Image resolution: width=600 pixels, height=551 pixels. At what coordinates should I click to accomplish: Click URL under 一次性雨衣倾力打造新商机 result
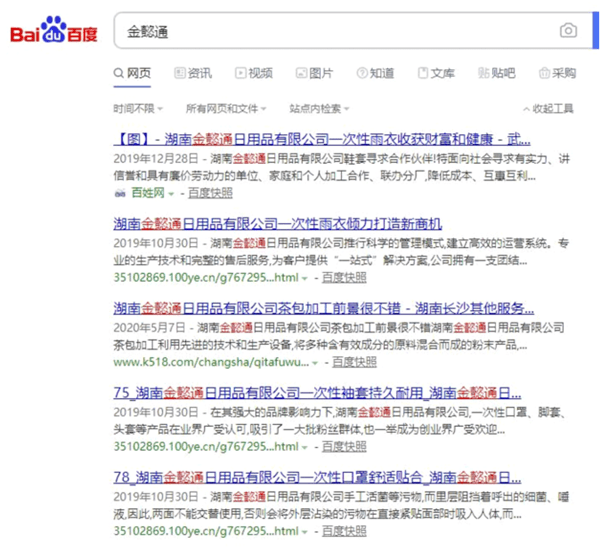(206, 278)
